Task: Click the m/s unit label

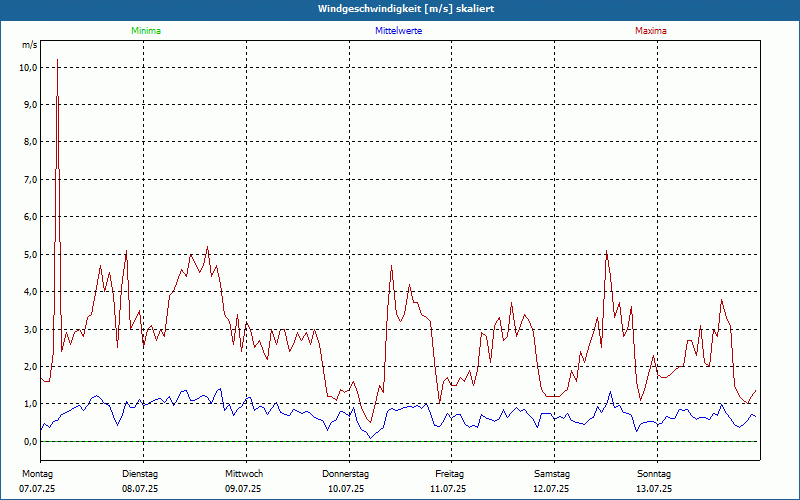Action: (30, 45)
